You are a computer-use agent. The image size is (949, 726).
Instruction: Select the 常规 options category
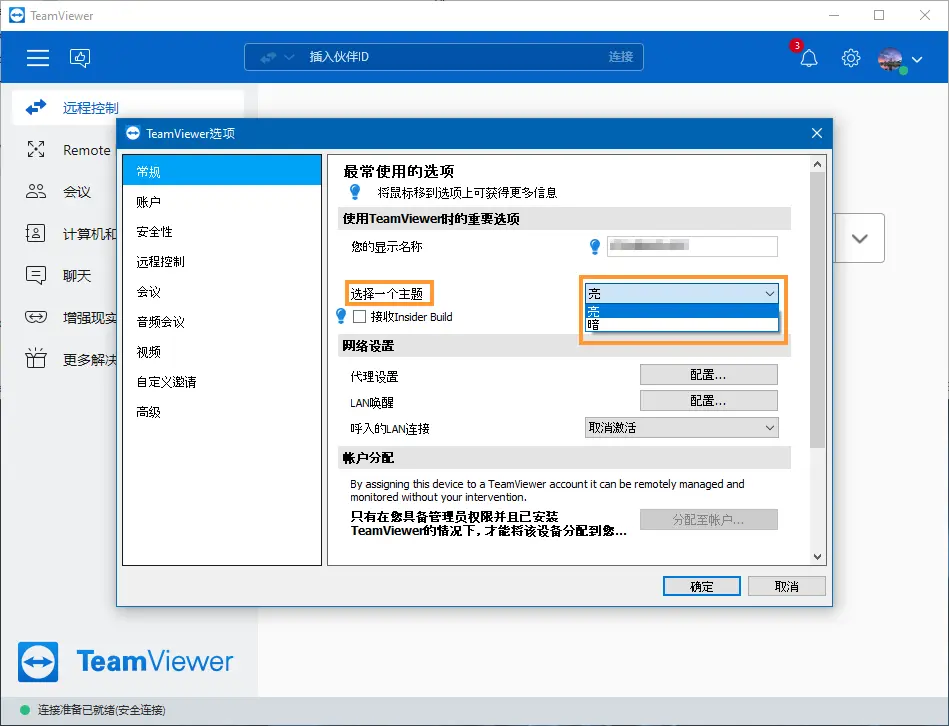point(222,171)
